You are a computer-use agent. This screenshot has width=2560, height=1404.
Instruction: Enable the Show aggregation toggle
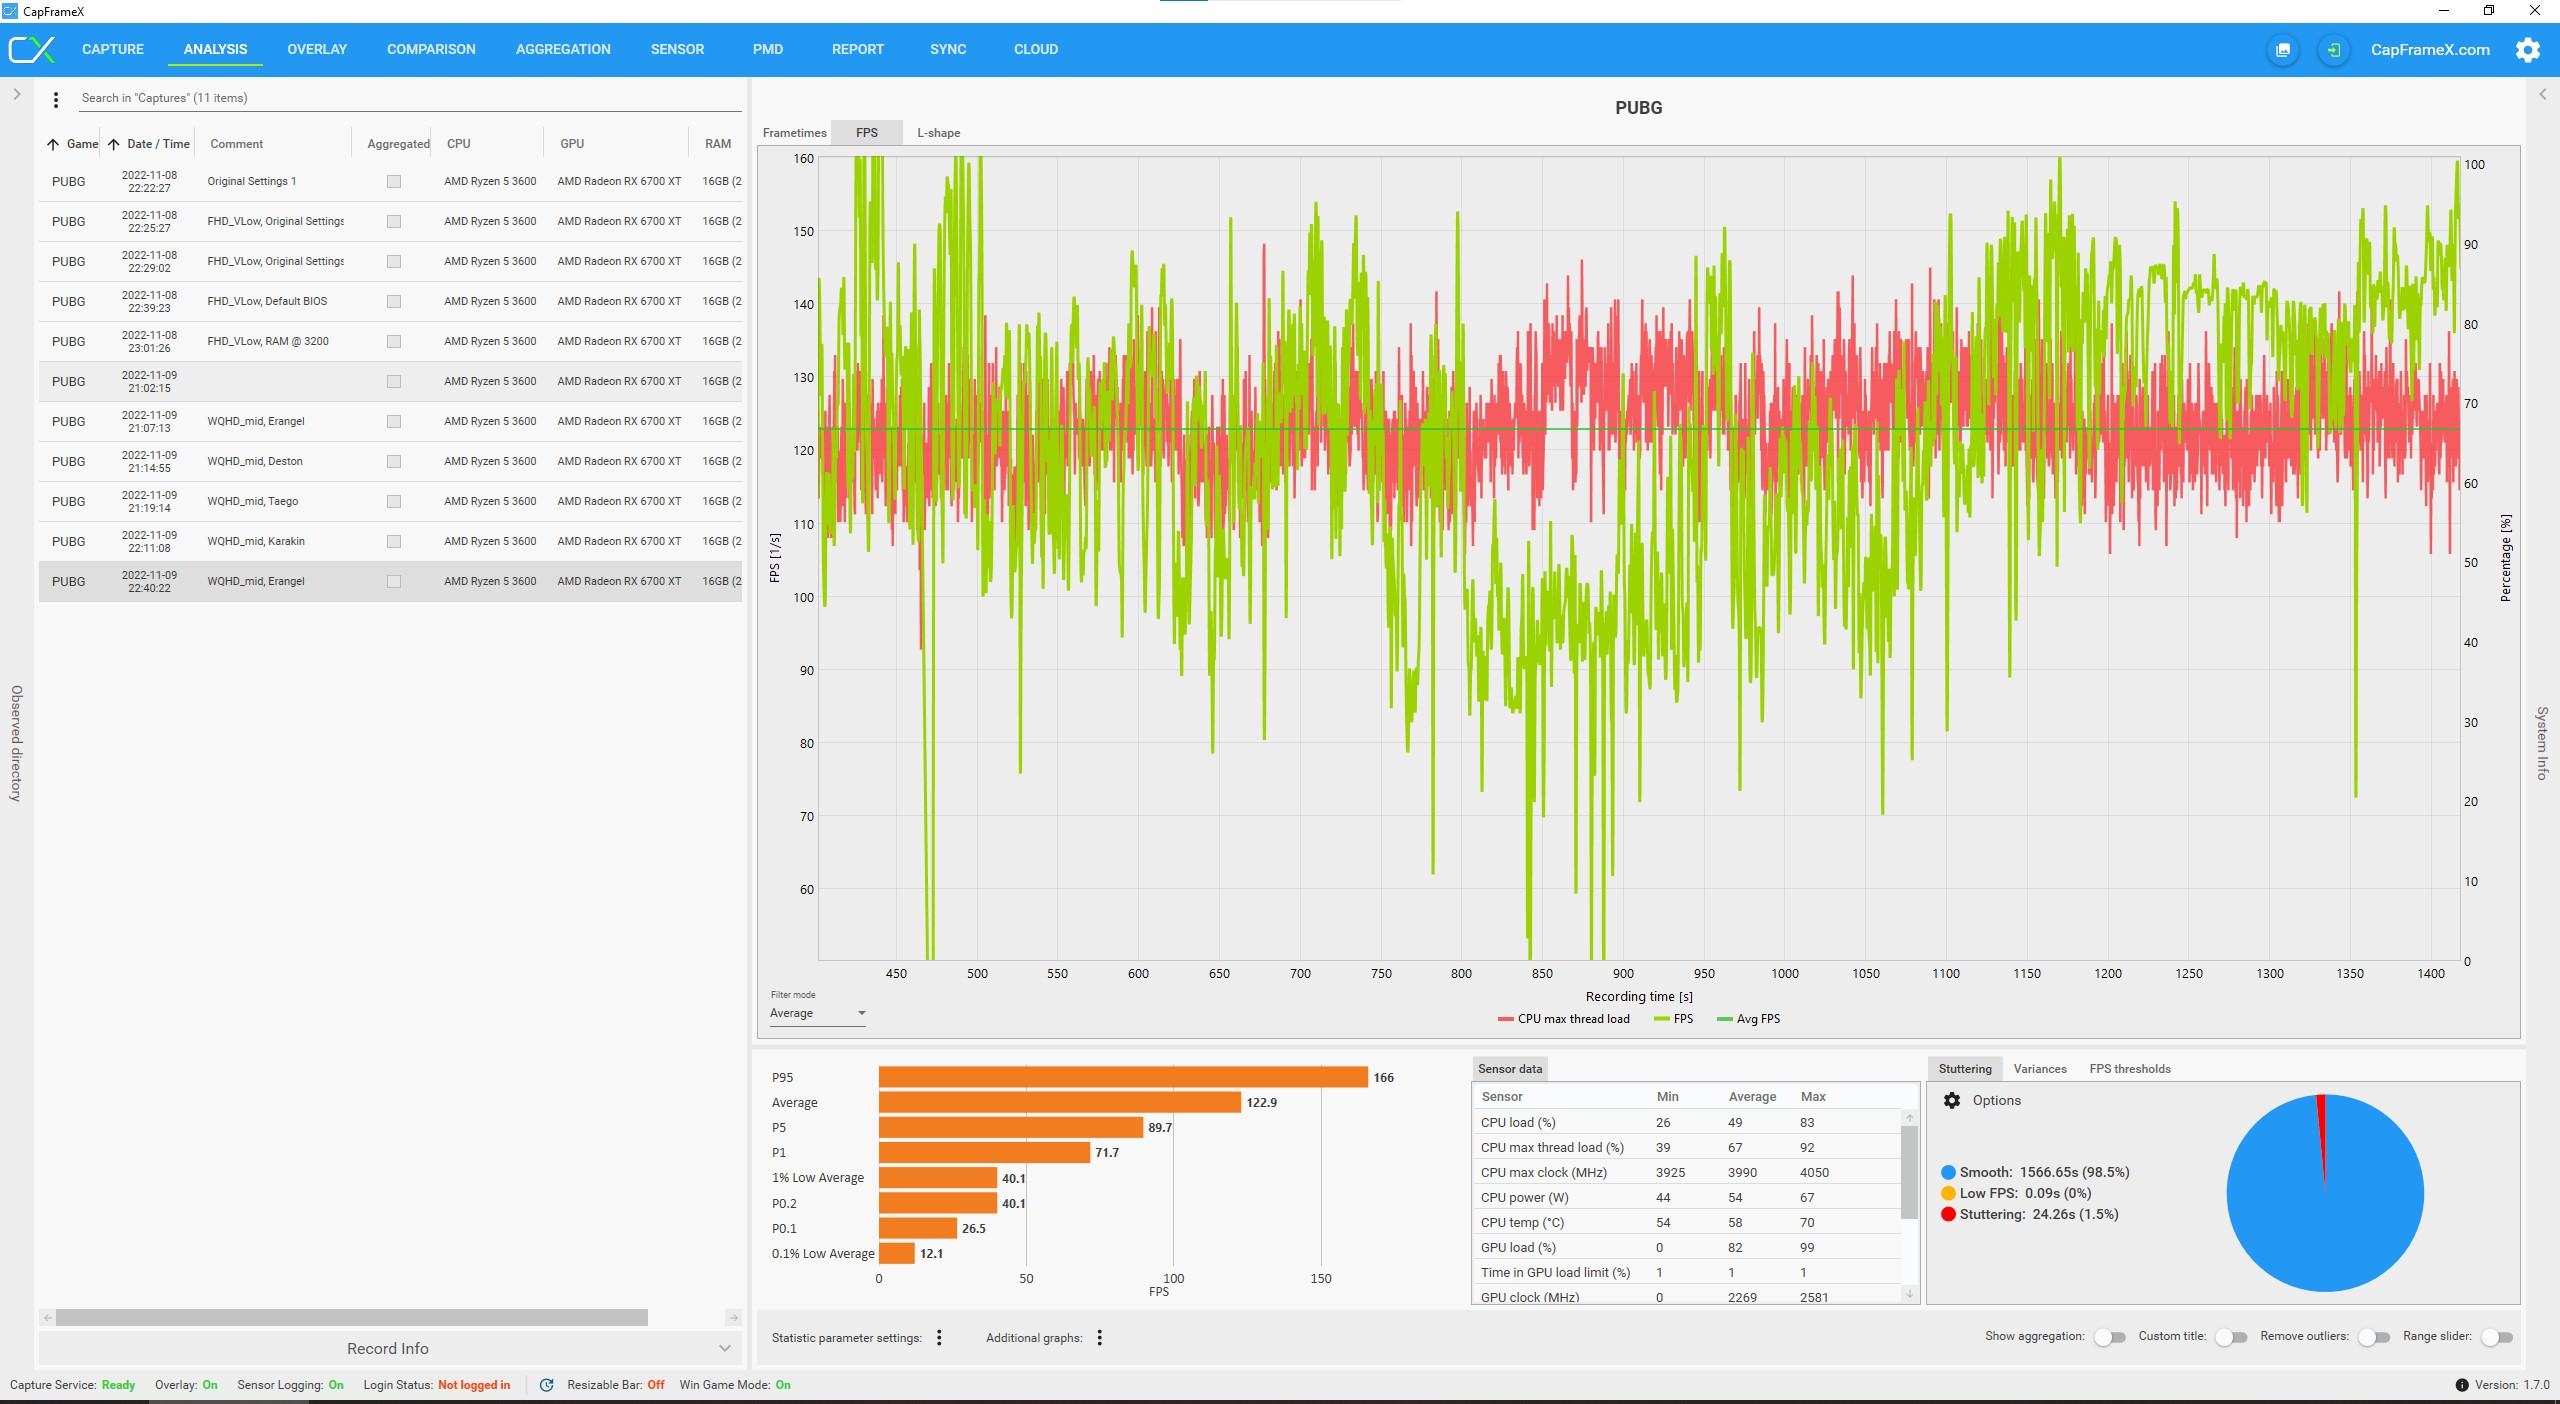point(2109,1337)
